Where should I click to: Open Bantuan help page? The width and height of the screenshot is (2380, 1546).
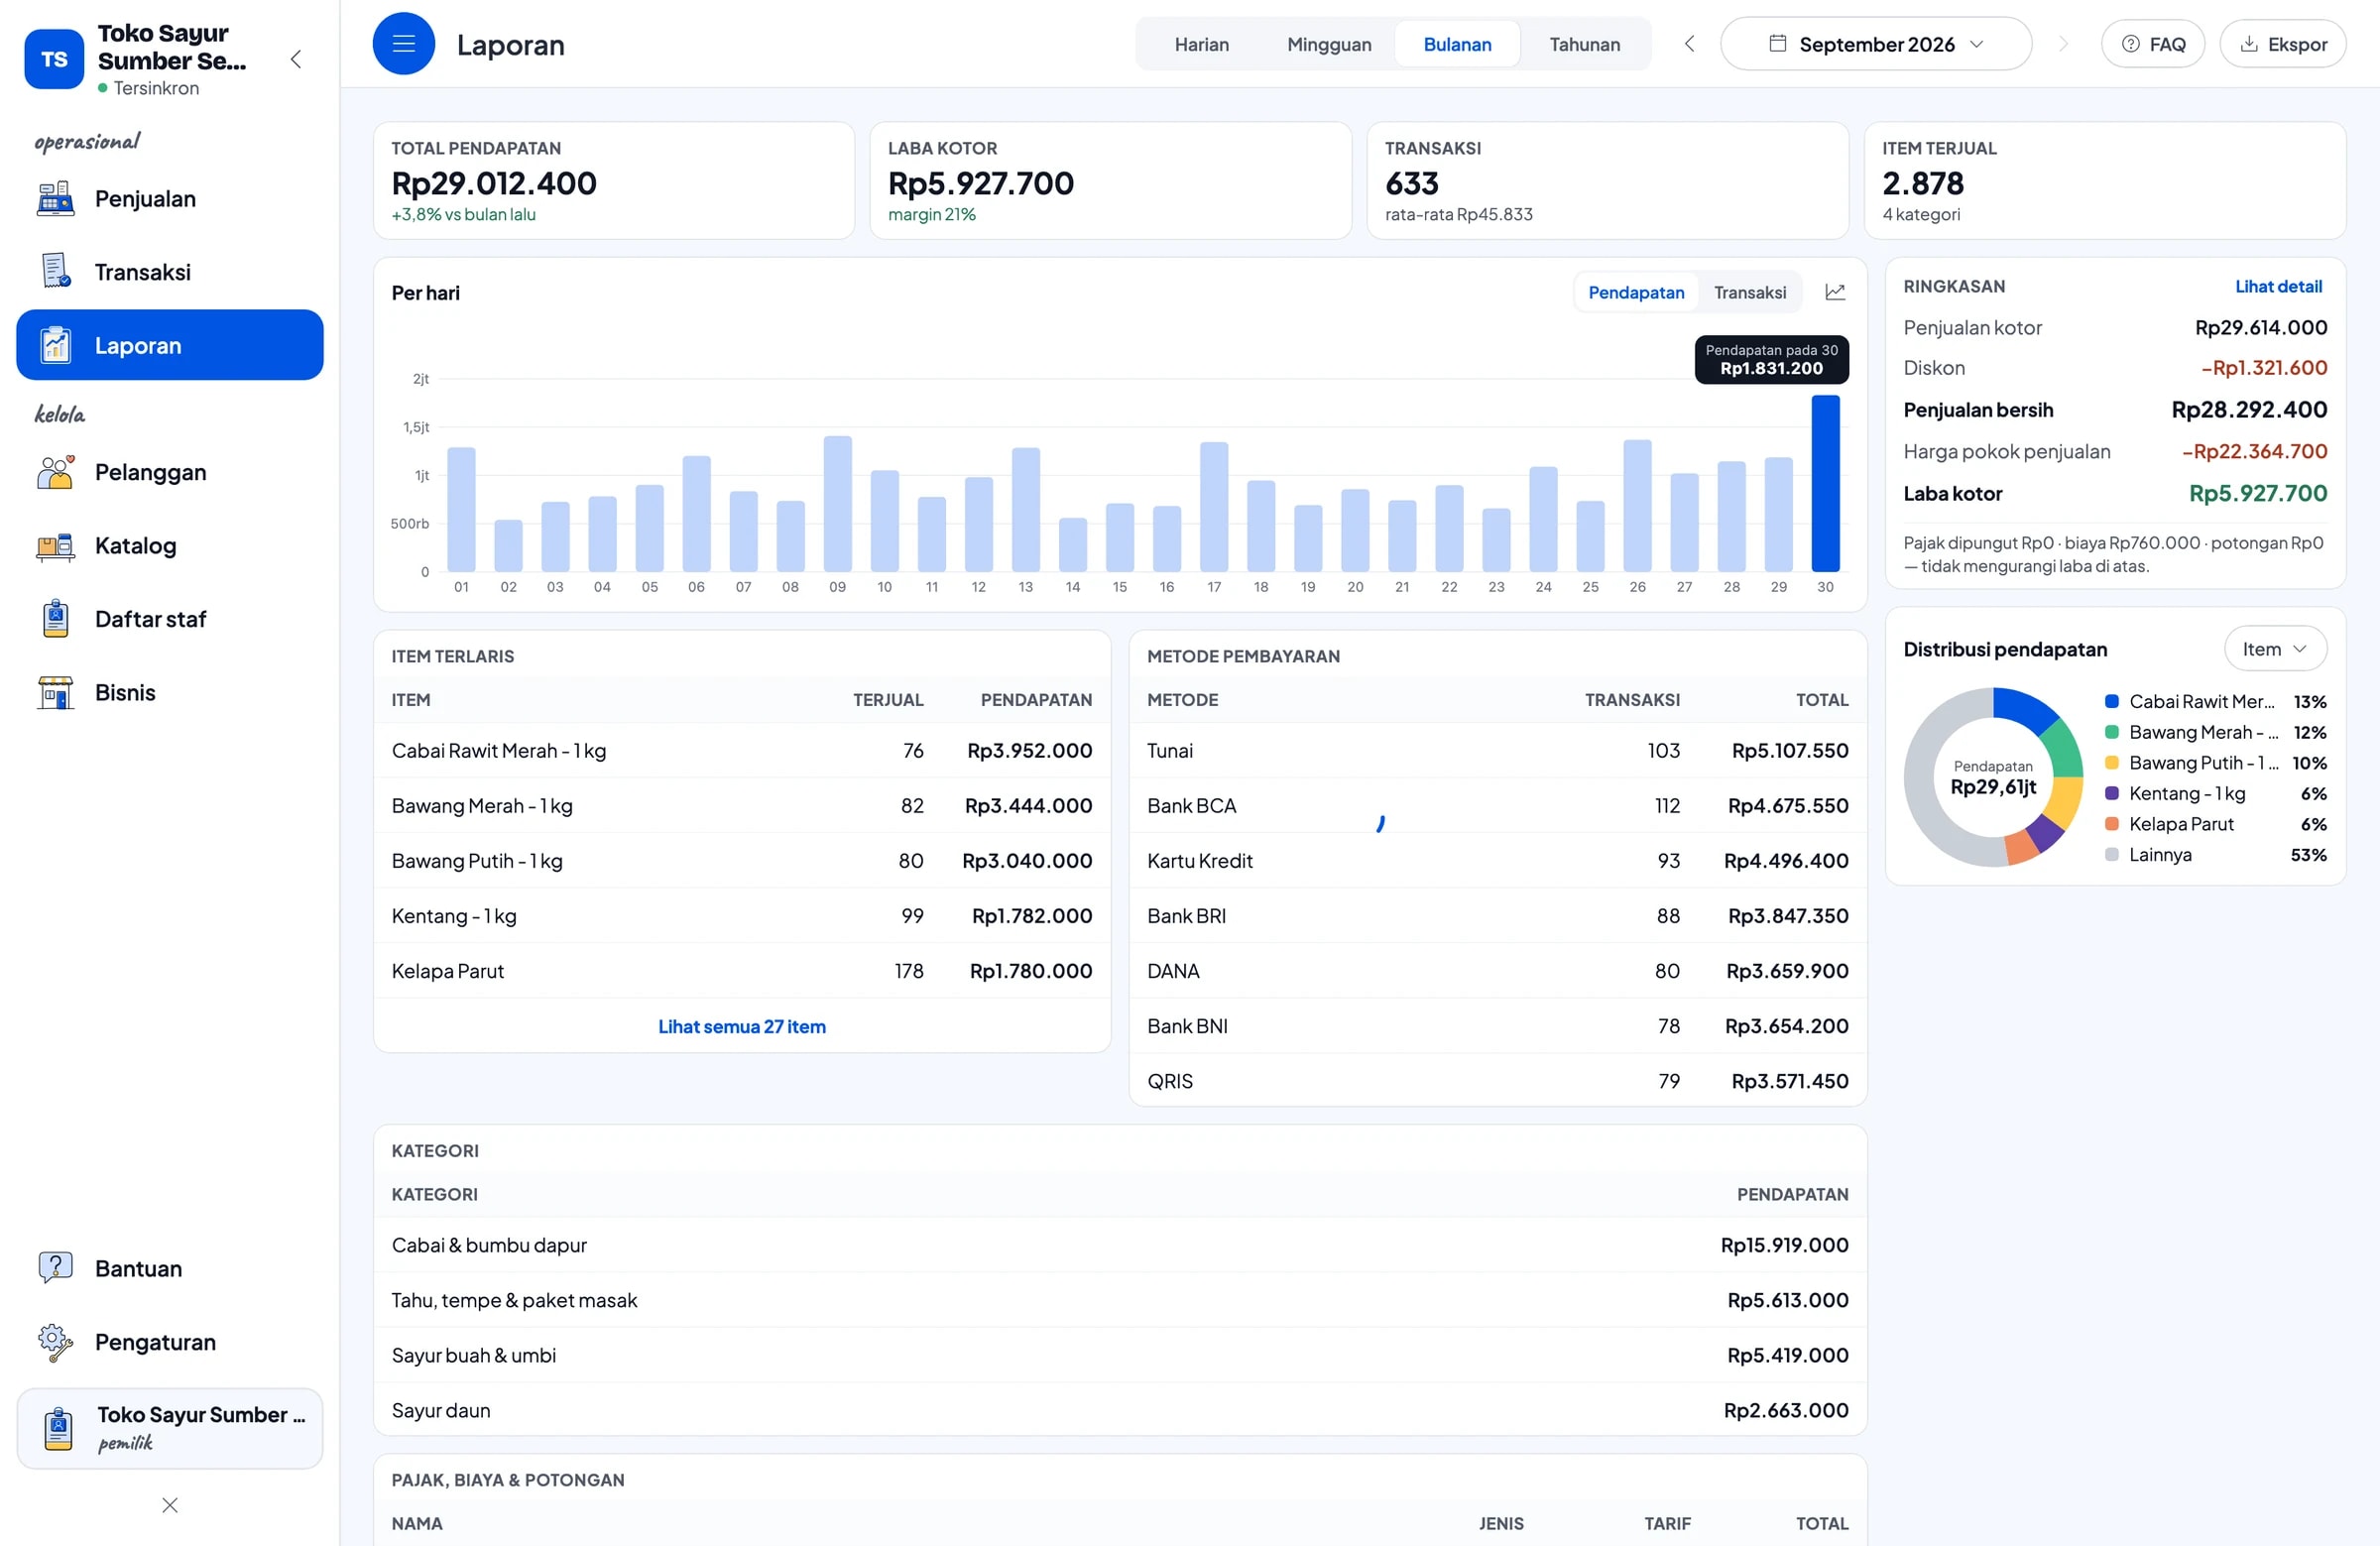click(x=170, y=1268)
